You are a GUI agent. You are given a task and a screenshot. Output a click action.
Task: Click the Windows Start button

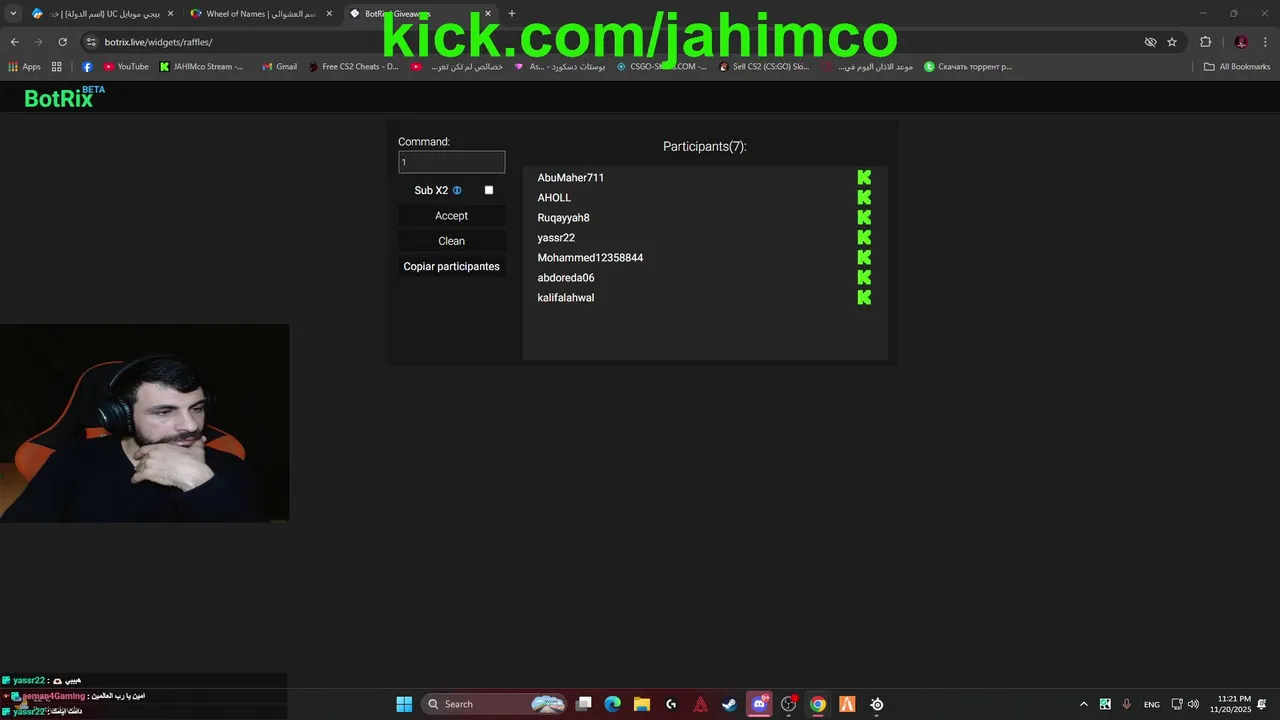click(x=404, y=704)
